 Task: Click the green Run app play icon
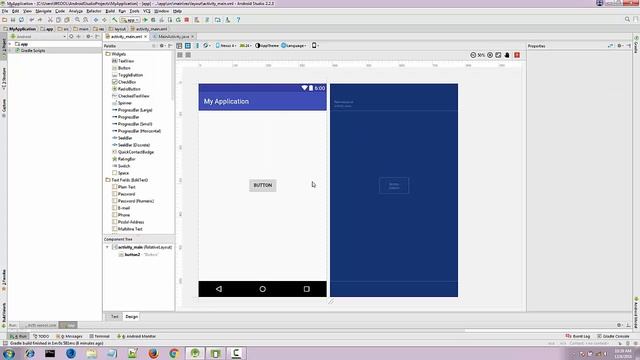click(x=145, y=20)
